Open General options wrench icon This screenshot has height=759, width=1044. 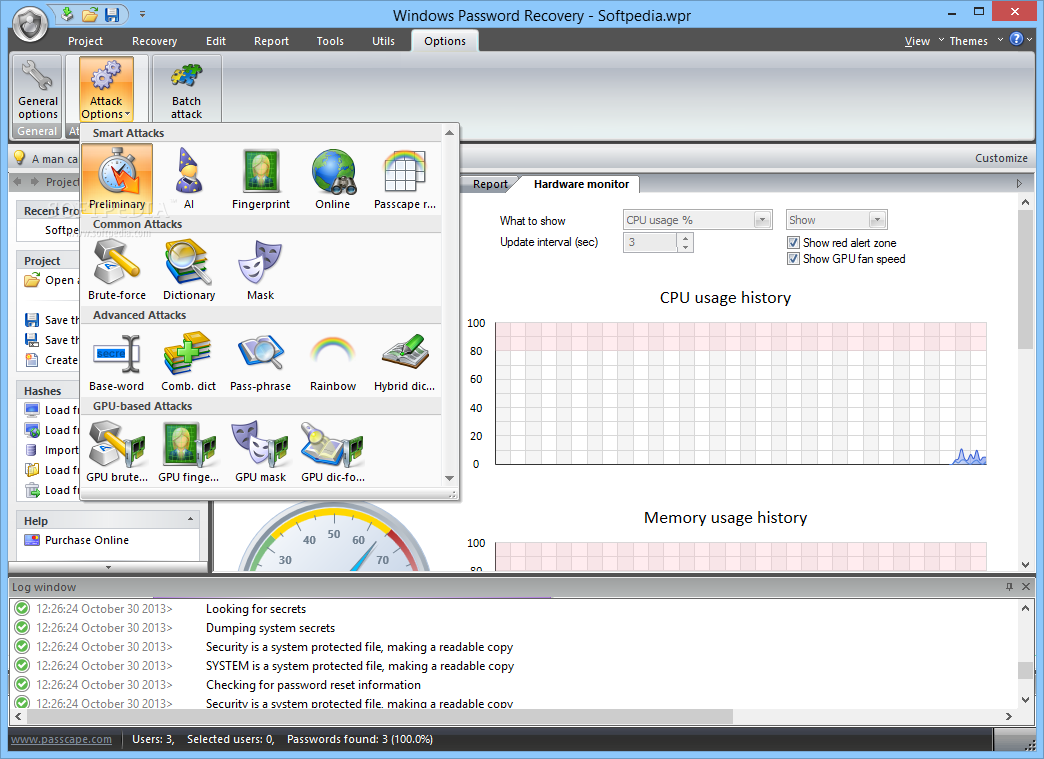pyautogui.click(x=37, y=89)
